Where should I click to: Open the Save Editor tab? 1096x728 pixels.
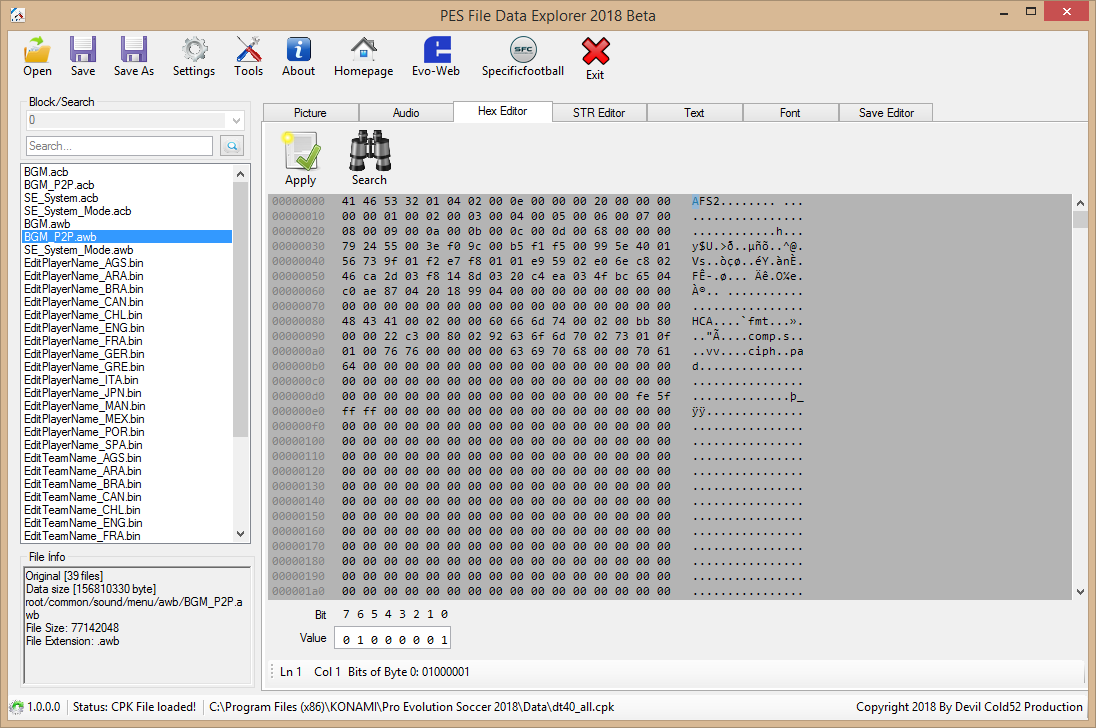pyautogui.click(x=886, y=112)
